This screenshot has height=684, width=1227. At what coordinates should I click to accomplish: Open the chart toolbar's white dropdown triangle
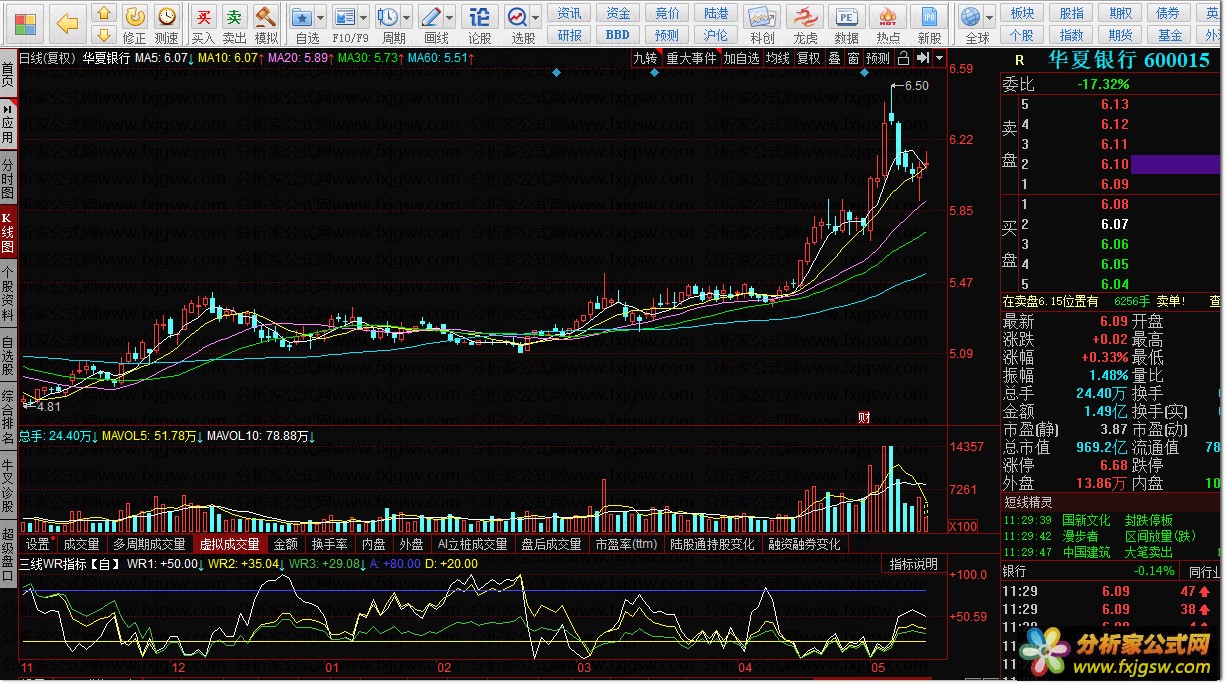[x=939, y=58]
